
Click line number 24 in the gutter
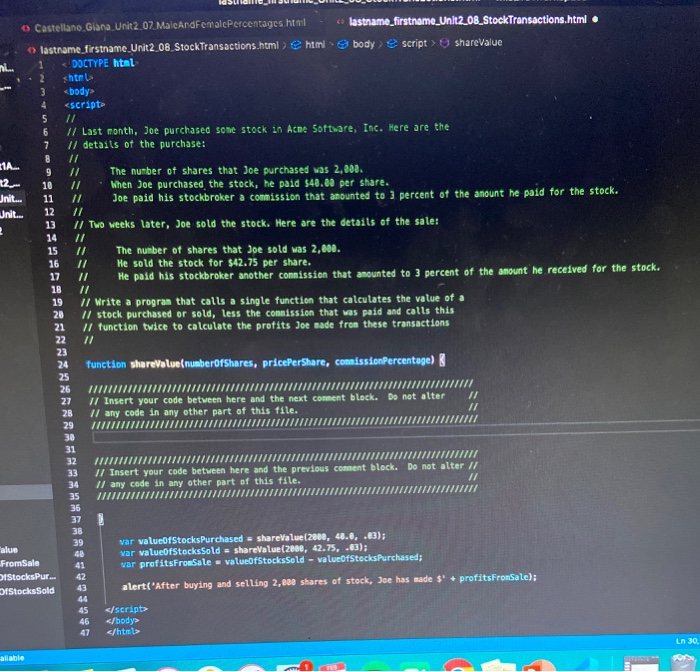click(x=62, y=364)
